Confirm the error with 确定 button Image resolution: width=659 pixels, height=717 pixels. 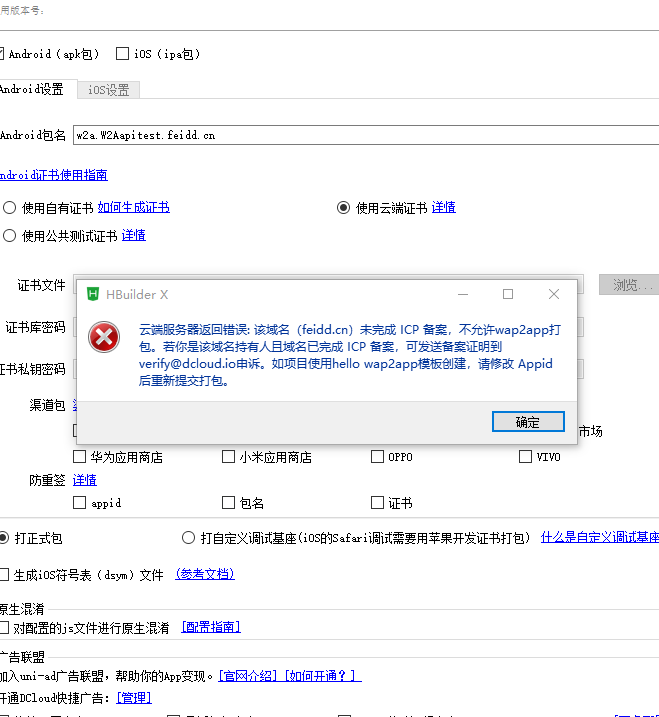(528, 422)
